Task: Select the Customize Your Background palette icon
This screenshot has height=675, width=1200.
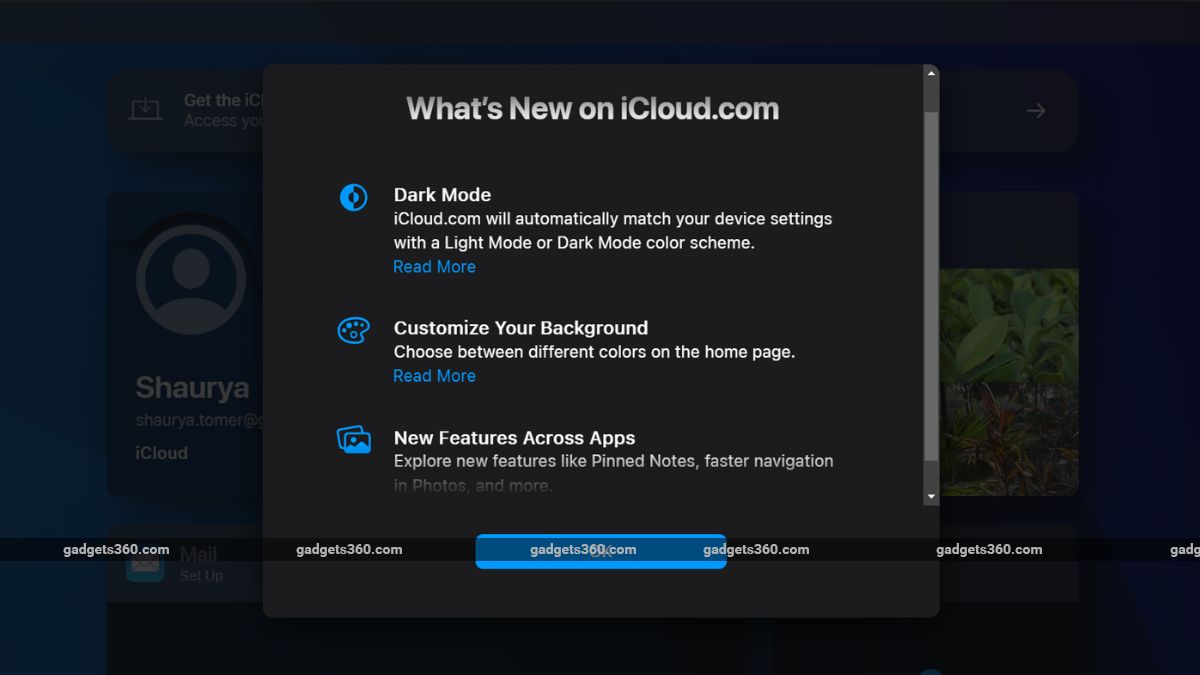Action: pyautogui.click(x=353, y=330)
